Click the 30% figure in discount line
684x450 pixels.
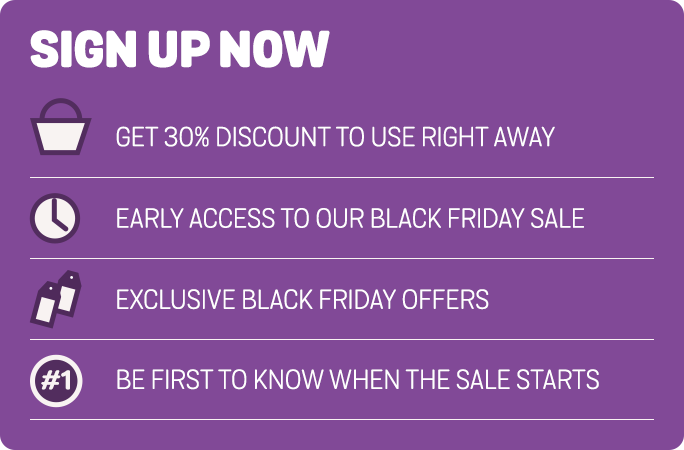click(187, 137)
